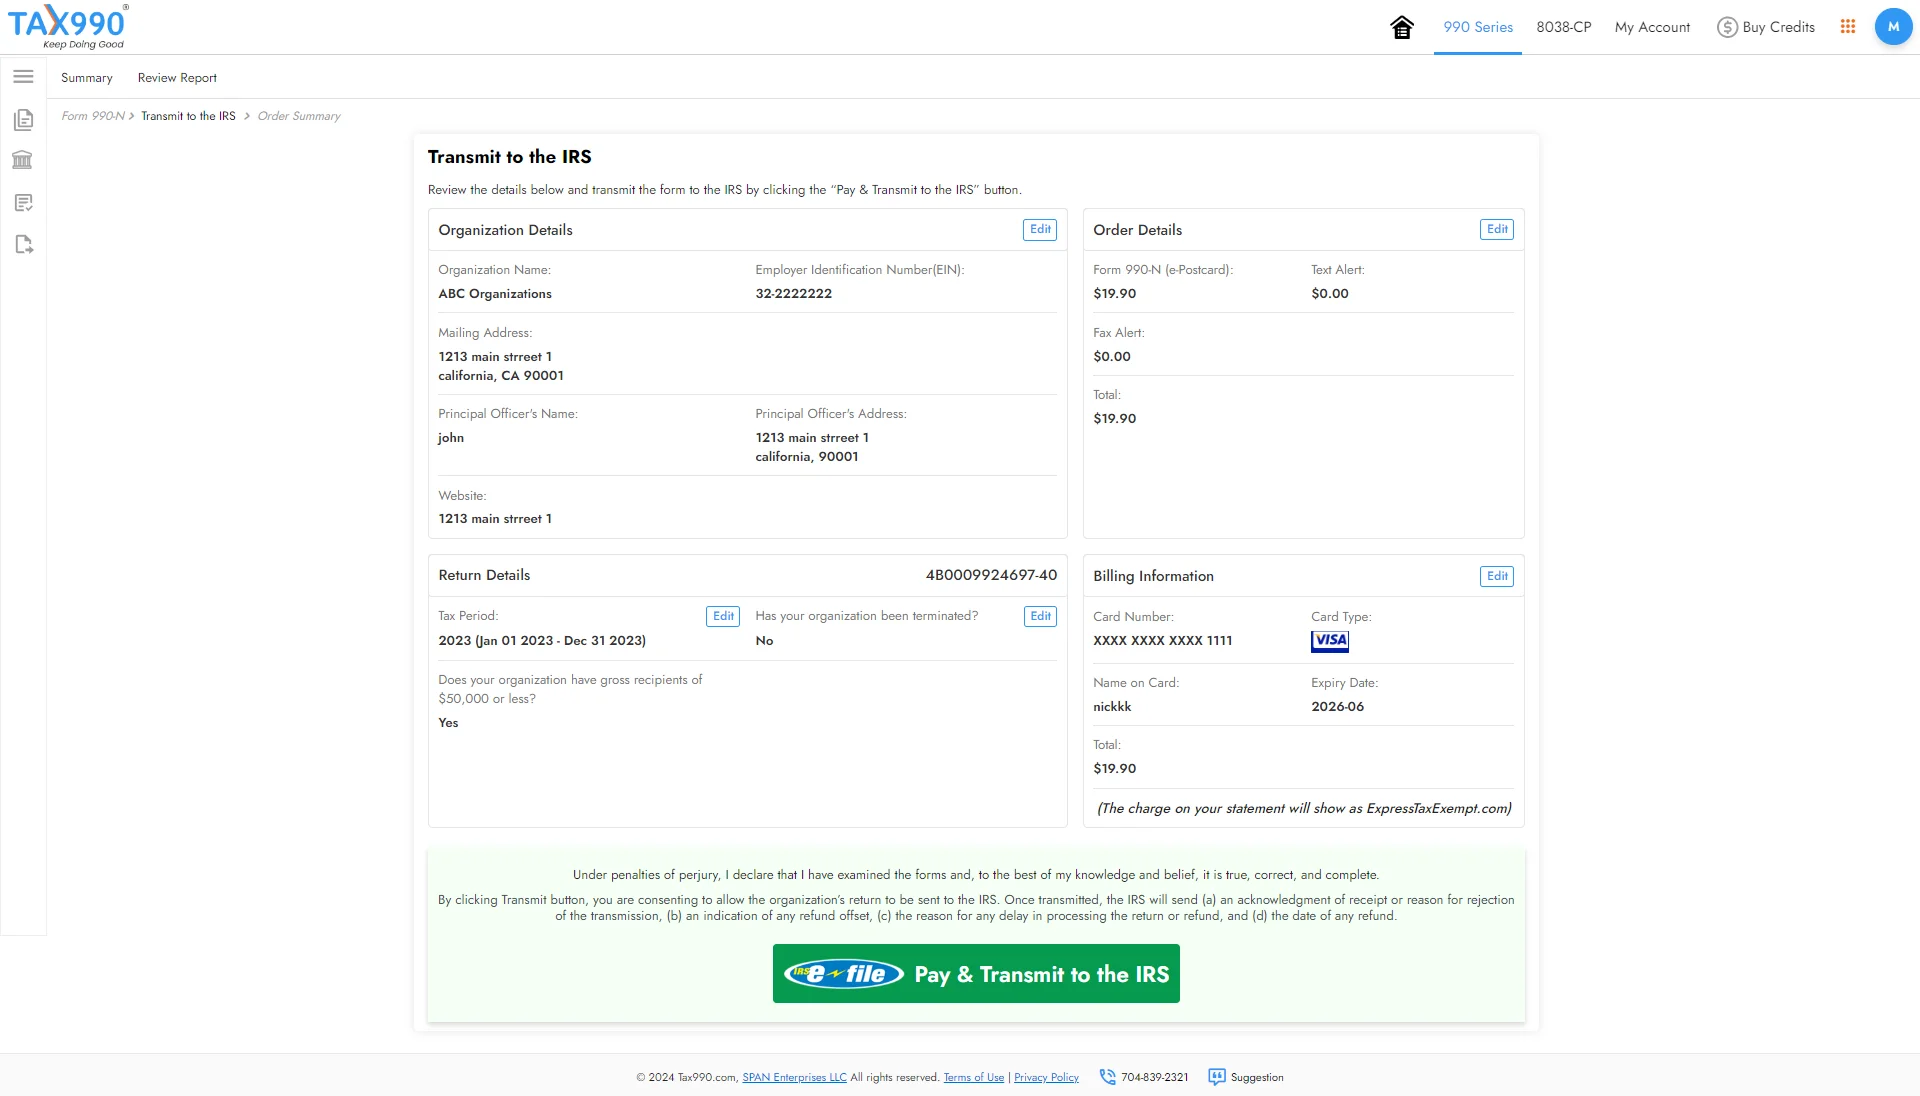Click the hamburger menu icon
This screenshot has height=1096, width=1920.
tap(22, 76)
